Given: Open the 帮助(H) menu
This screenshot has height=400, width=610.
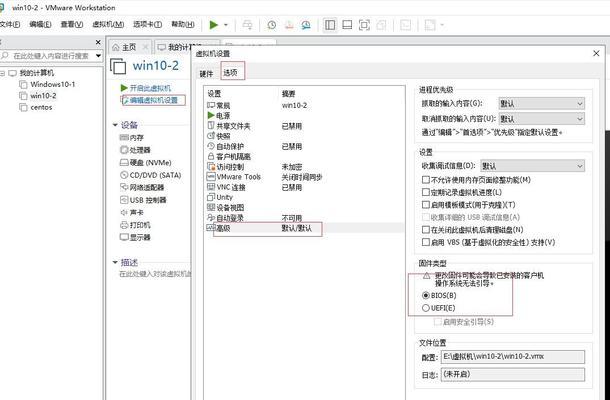Looking at the screenshot, I should [x=183, y=25].
